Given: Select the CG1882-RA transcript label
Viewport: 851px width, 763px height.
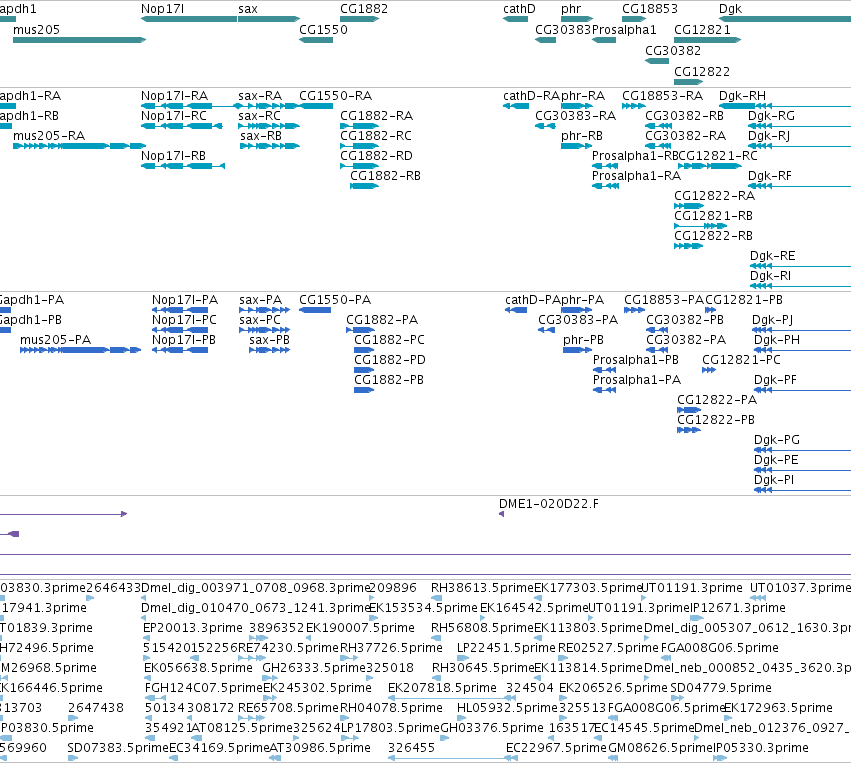Looking at the screenshot, I should point(376,116).
